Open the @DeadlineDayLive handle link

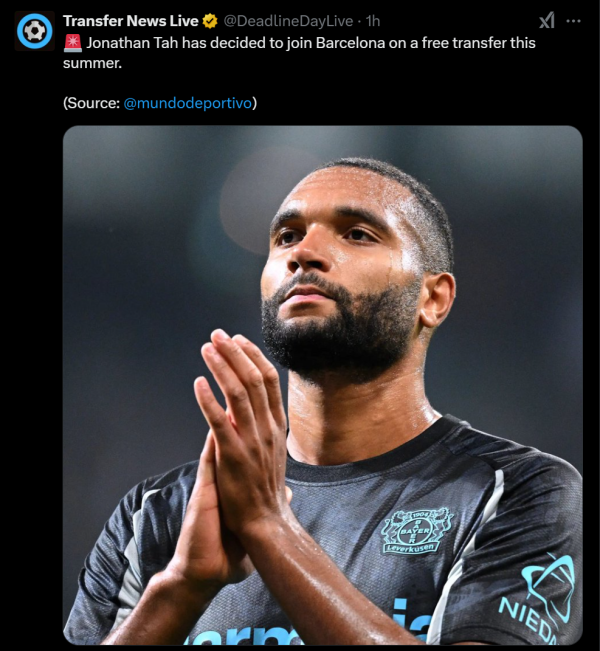[288, 21]
